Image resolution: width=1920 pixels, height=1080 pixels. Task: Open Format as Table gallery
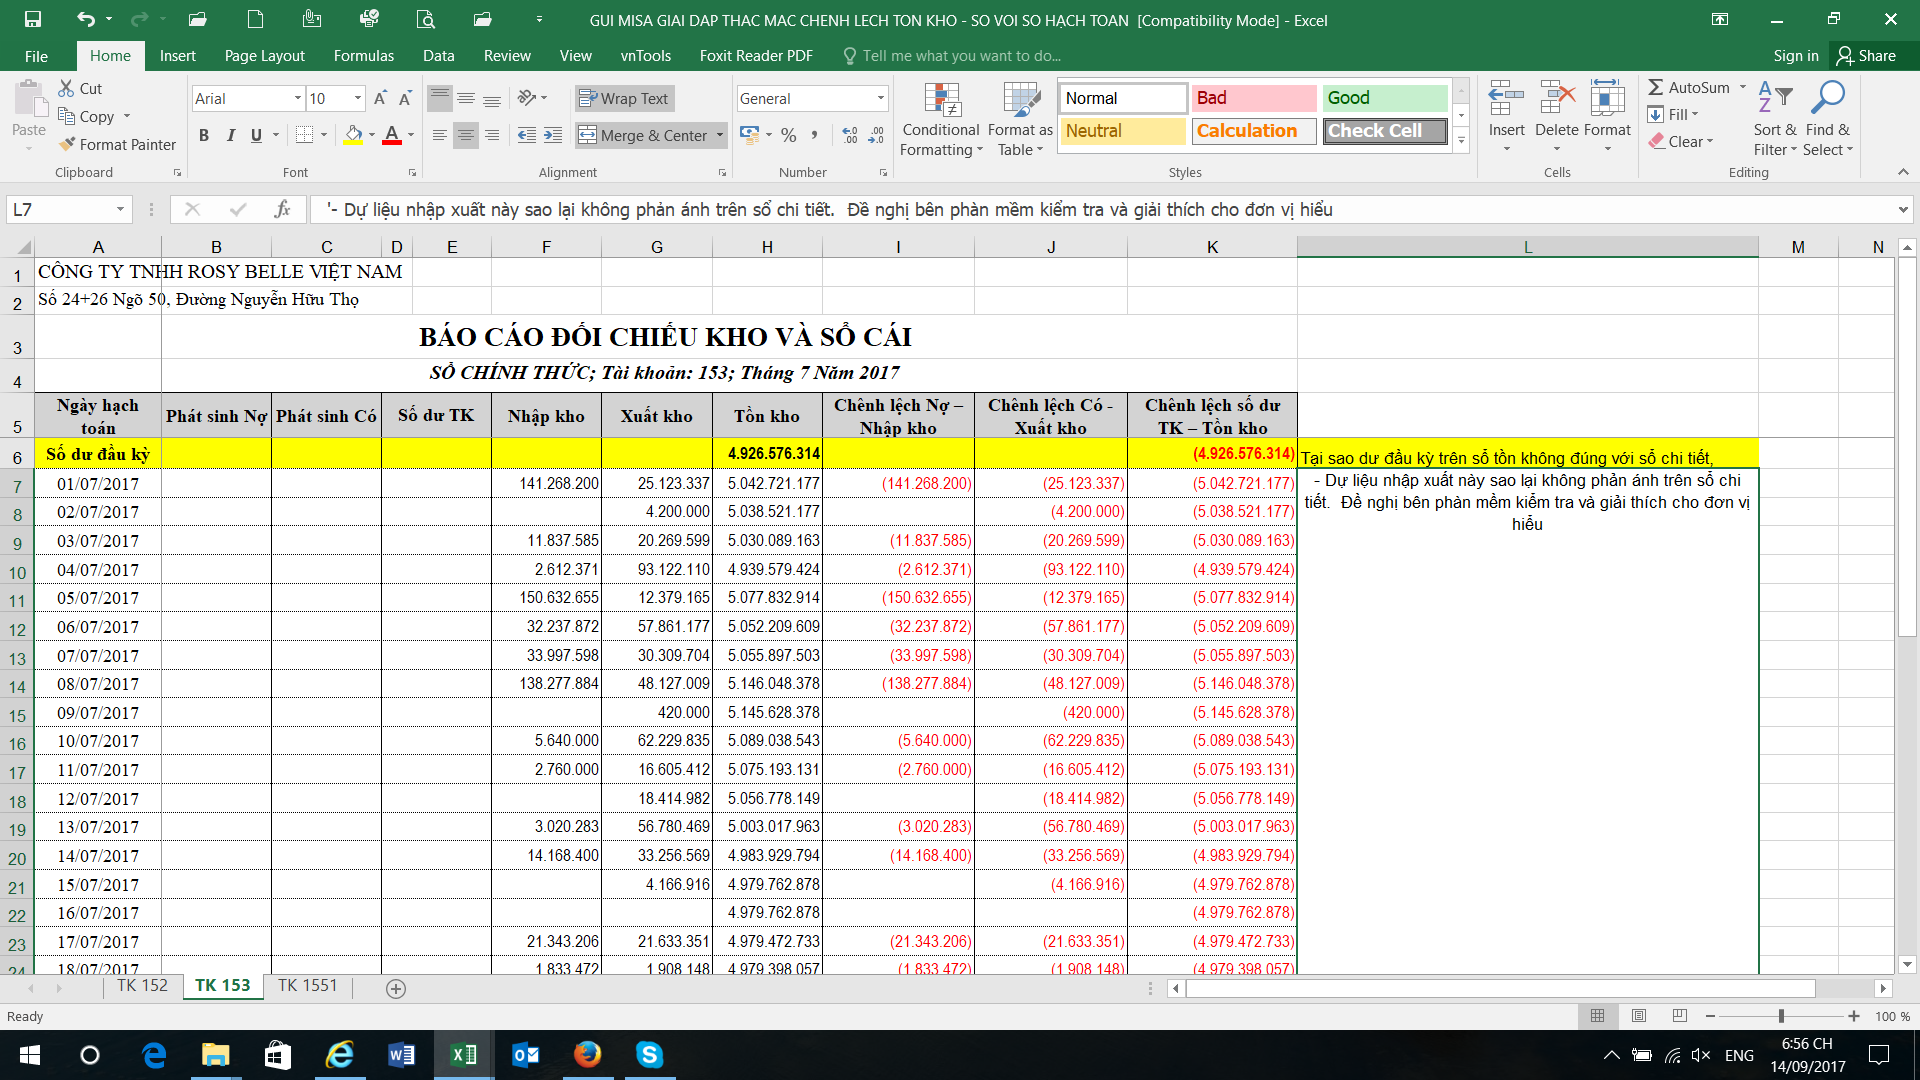click(1020, 119)
